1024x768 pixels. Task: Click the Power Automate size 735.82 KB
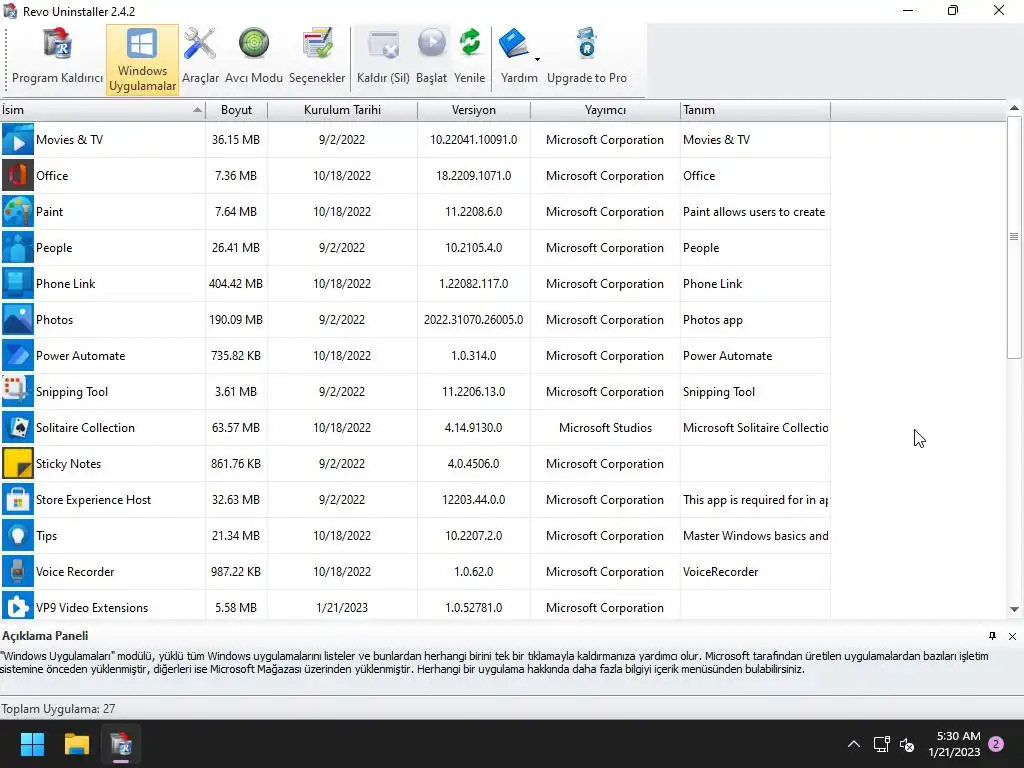(236, 355)
